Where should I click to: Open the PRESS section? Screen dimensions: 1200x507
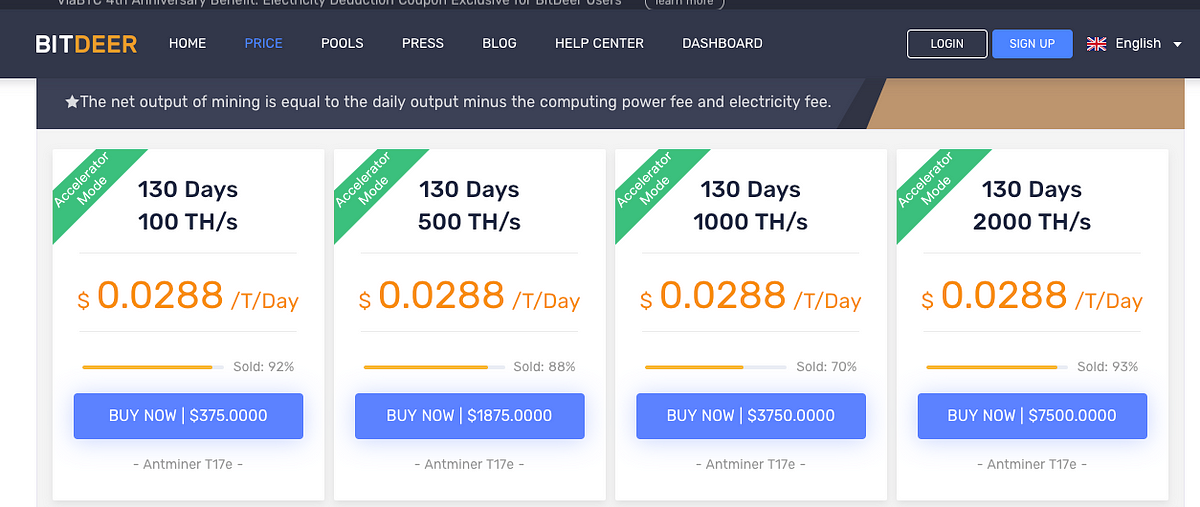tap(422, 44)
